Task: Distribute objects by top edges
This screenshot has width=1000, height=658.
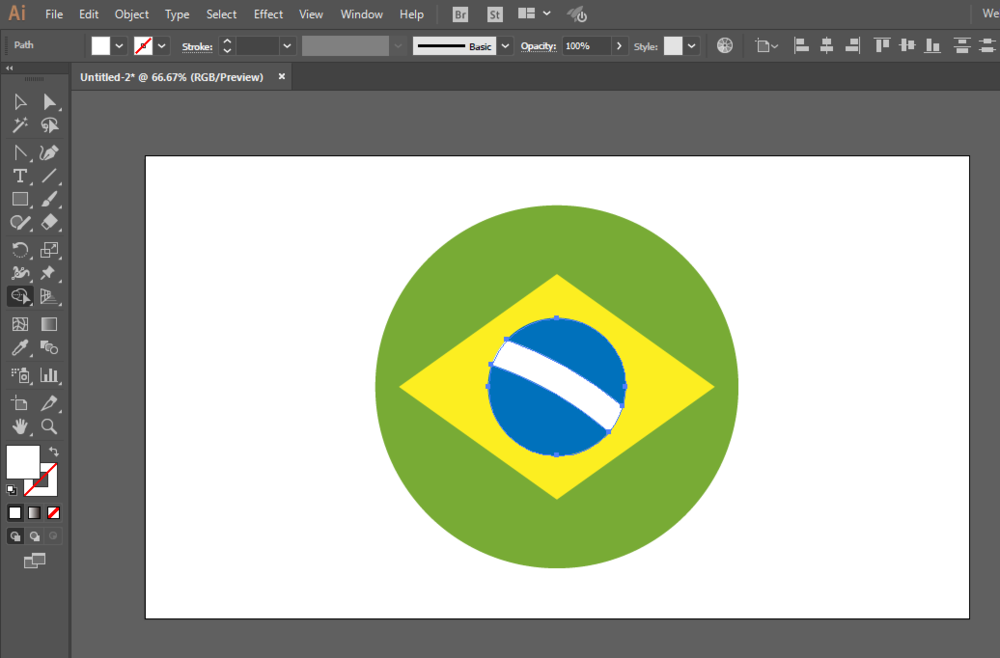Action: [x=962, y=46]
